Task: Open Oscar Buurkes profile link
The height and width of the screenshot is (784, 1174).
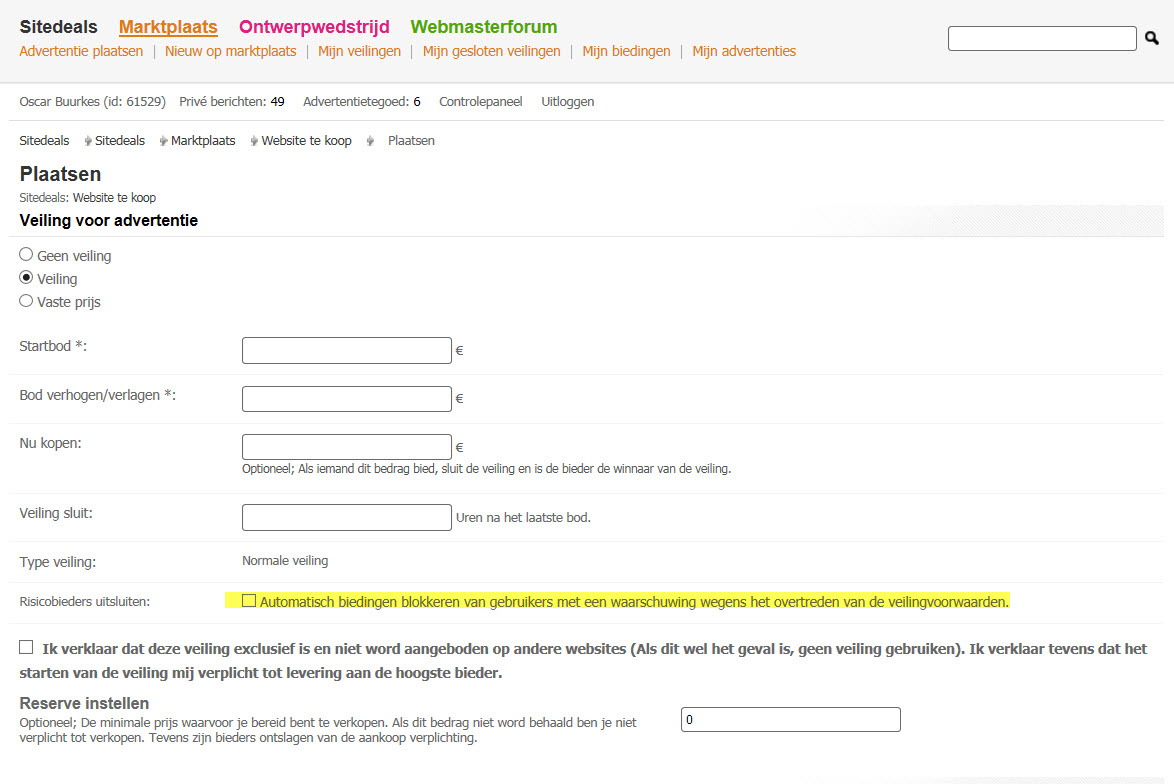Action: [x=92, y=101]
